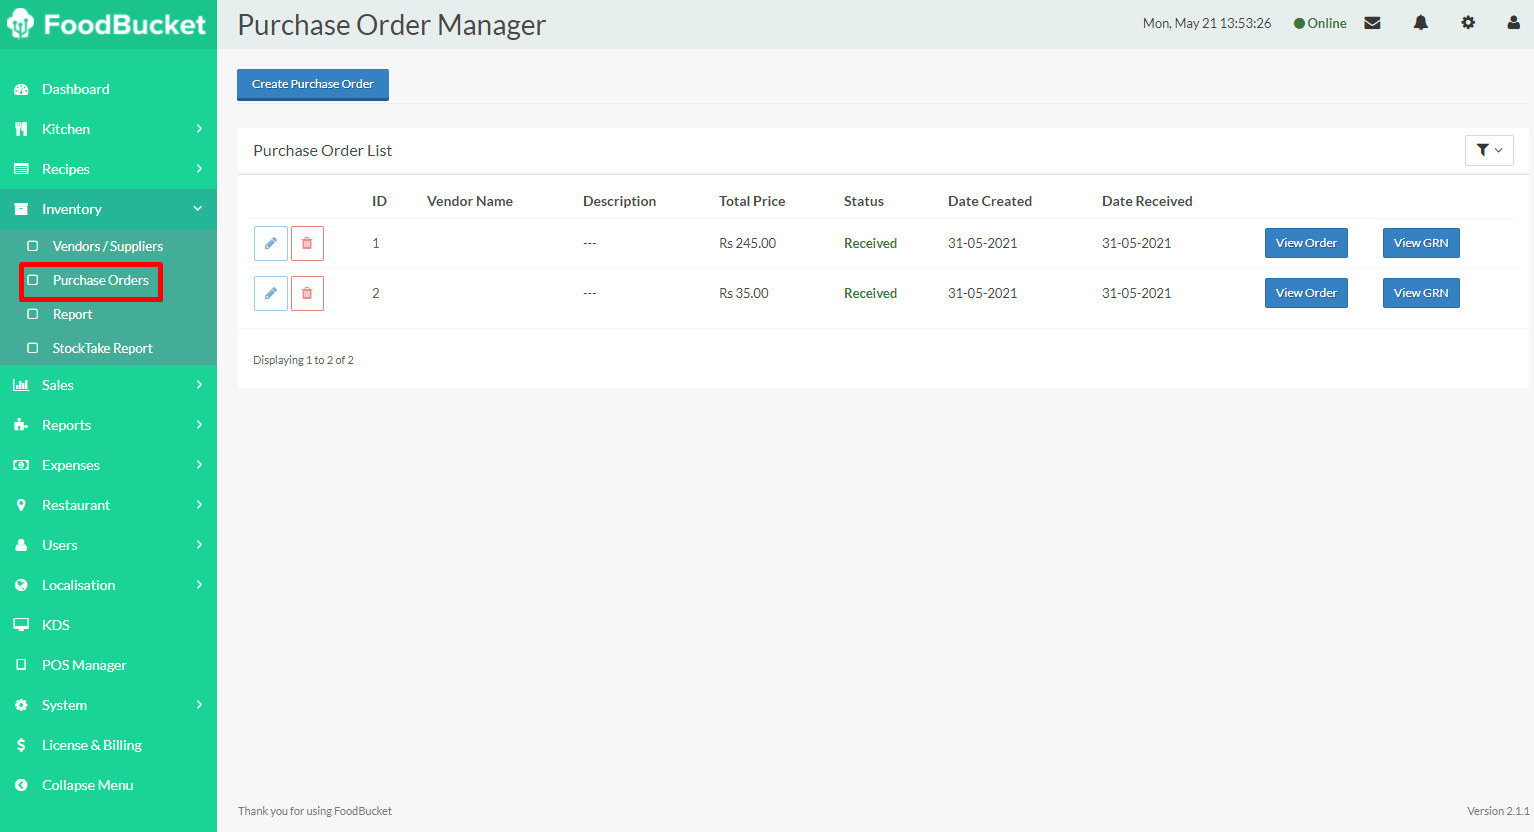This screenshot has width=1534, height=832.
Task: Click the Create Purchase Order button
Action: click(312, 84)
